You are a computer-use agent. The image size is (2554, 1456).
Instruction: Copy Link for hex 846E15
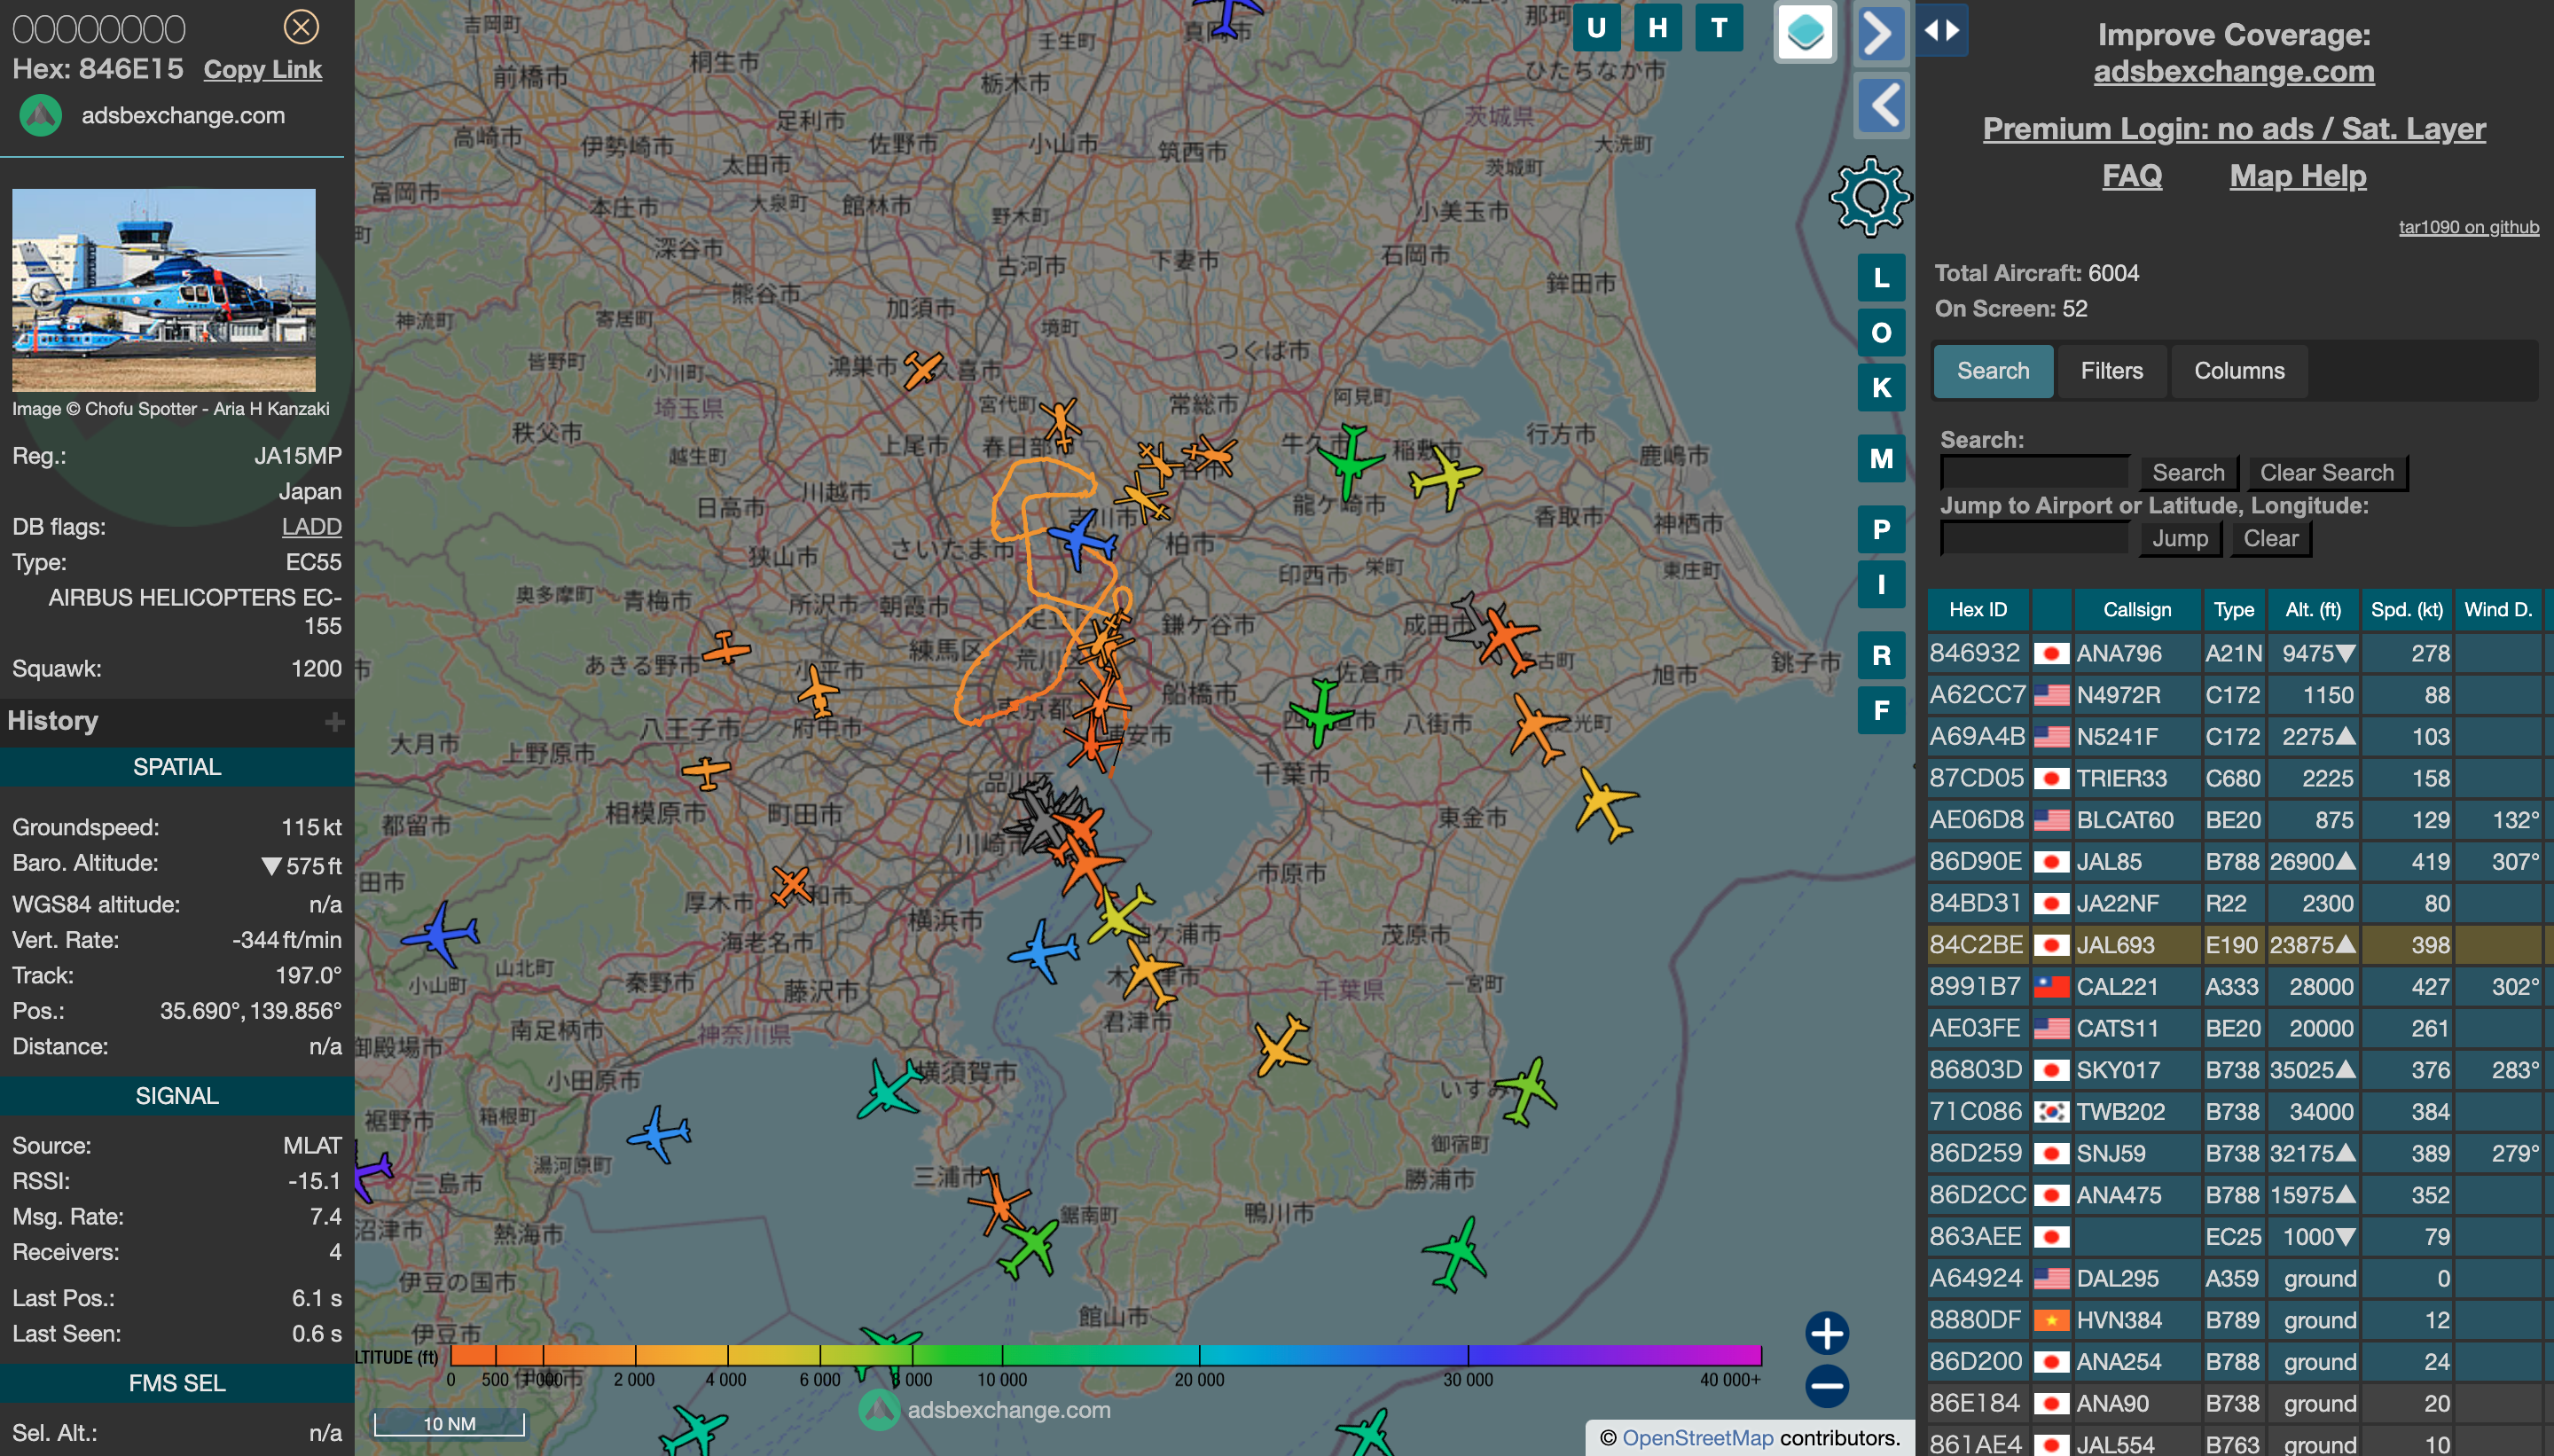(262, 69)
